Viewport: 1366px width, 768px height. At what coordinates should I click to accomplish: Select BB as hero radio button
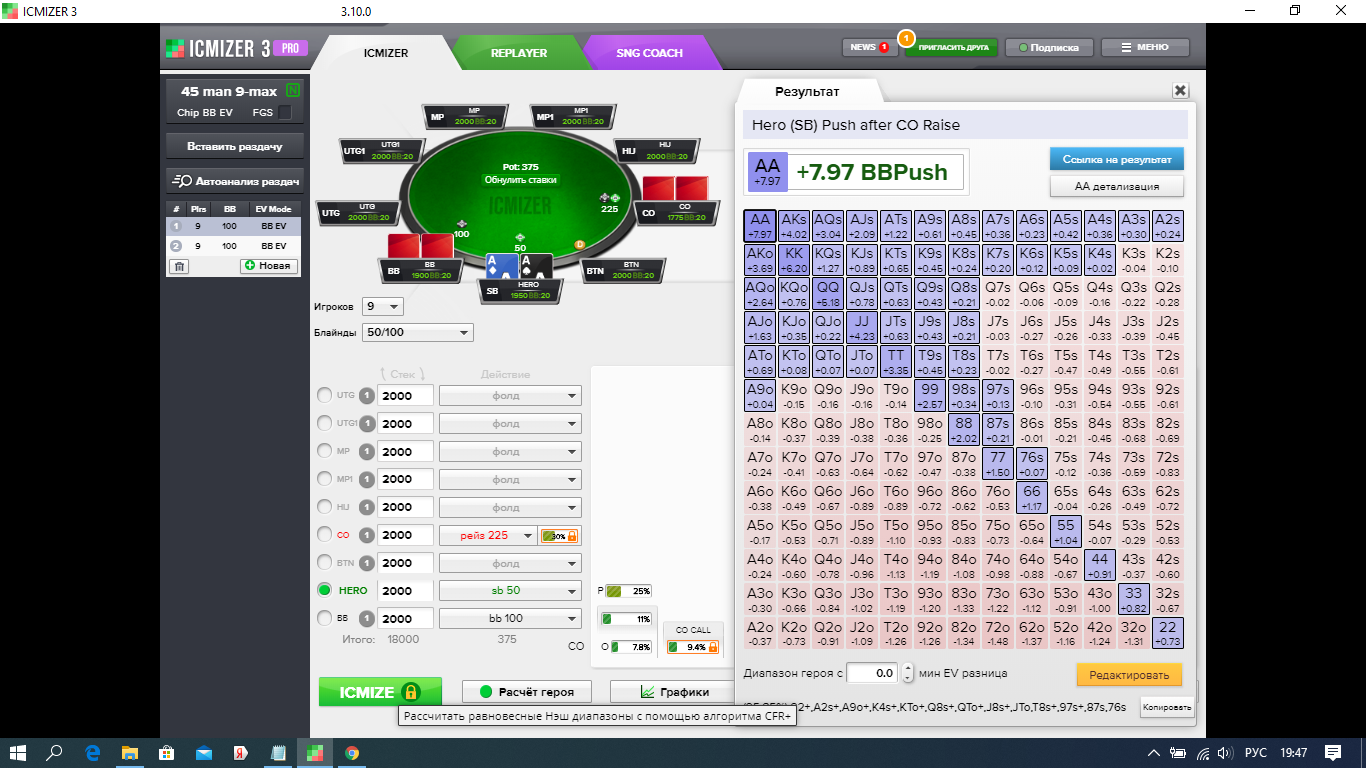coord(324,618)
